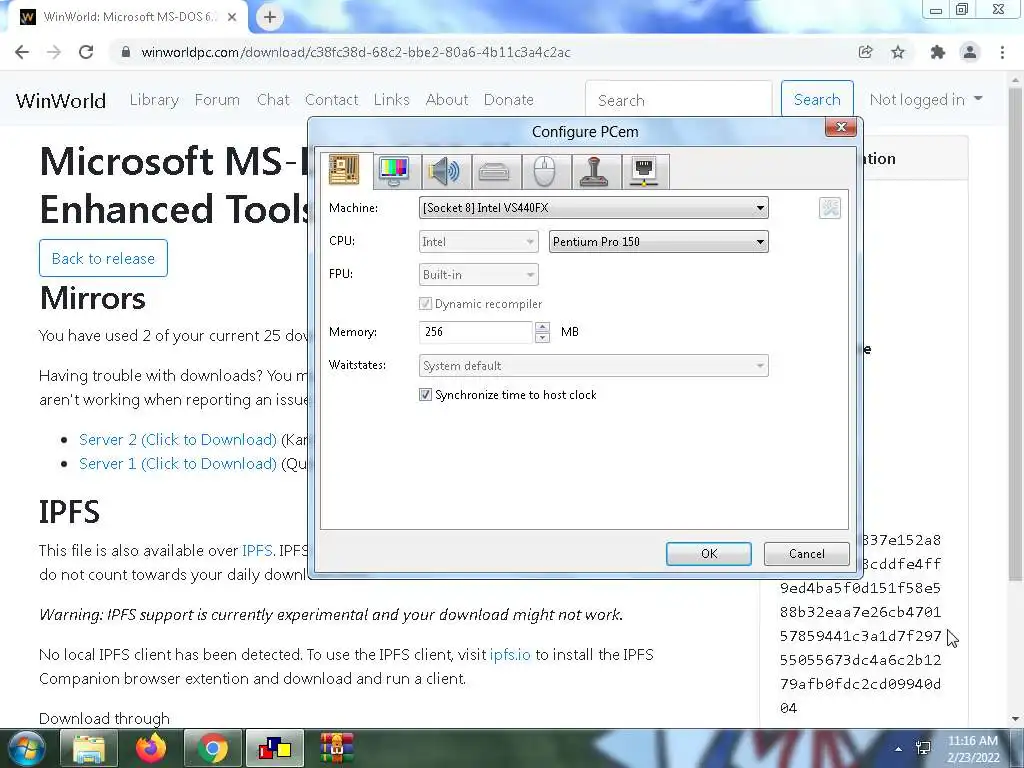Open the Display settings tab icon

pyautogui.click(x=394, y=171)
